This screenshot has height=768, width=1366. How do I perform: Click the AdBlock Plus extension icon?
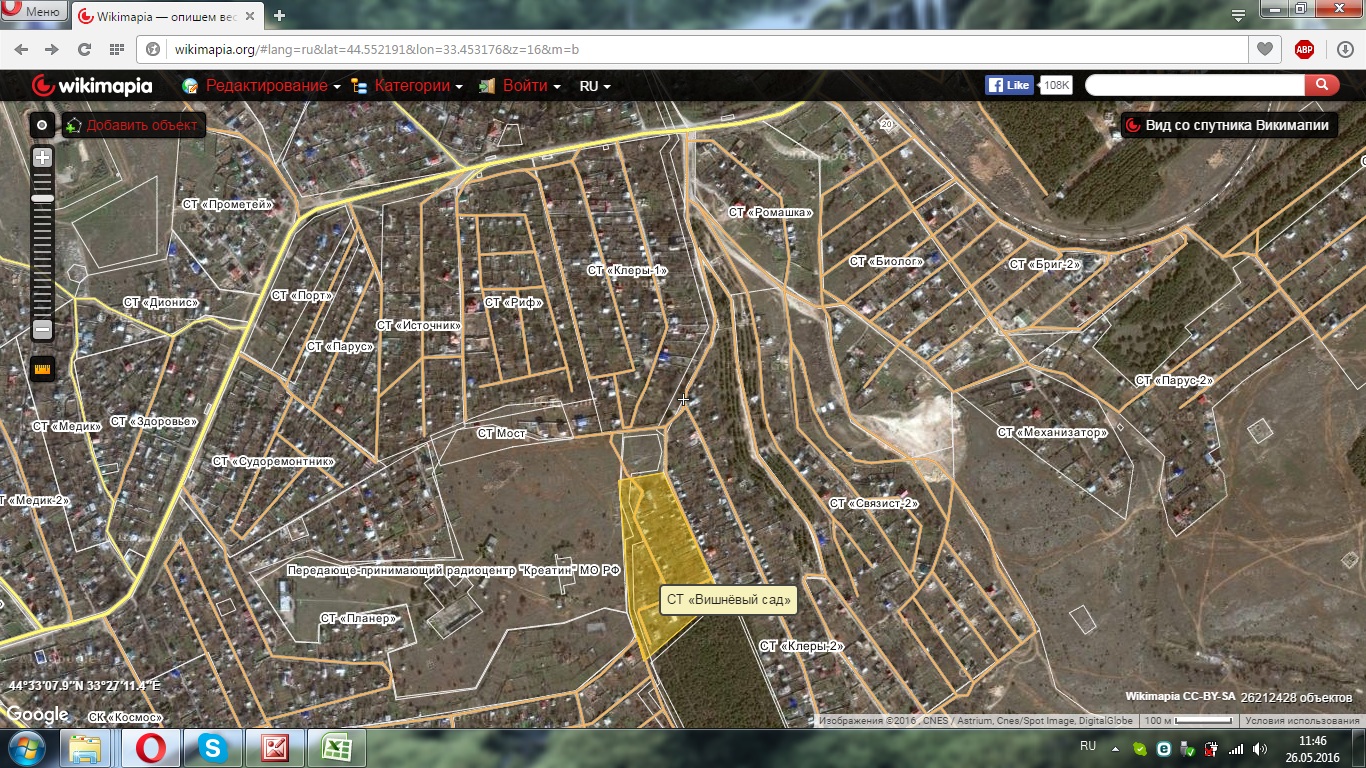1304,49
